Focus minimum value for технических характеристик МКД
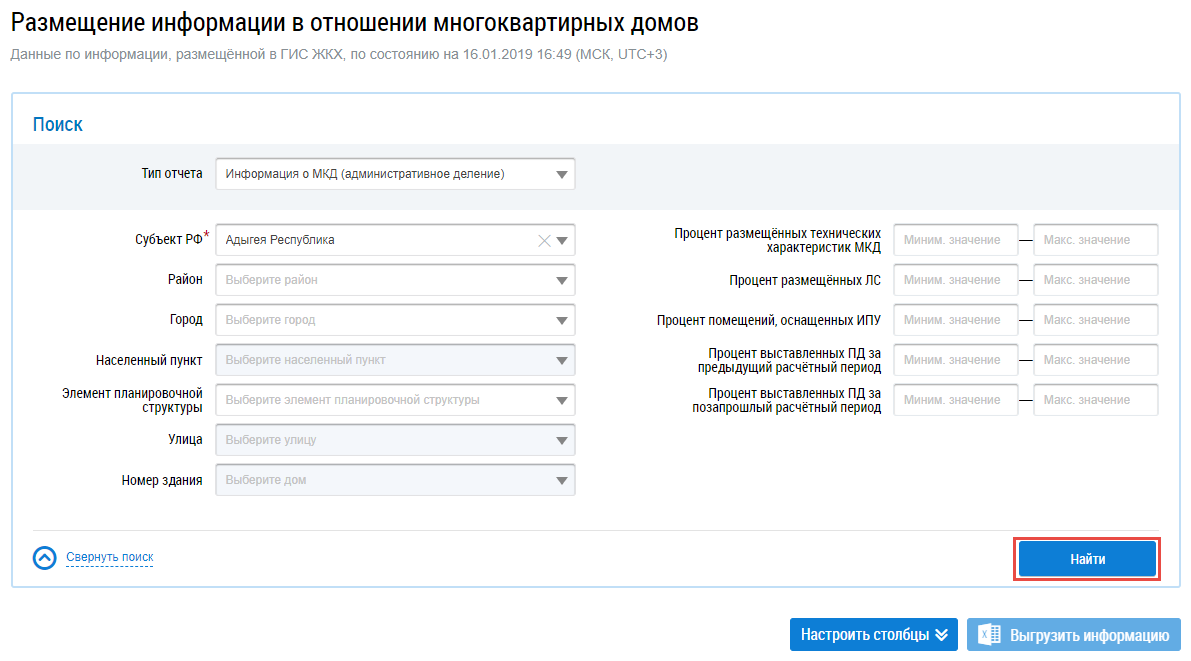 955,240
